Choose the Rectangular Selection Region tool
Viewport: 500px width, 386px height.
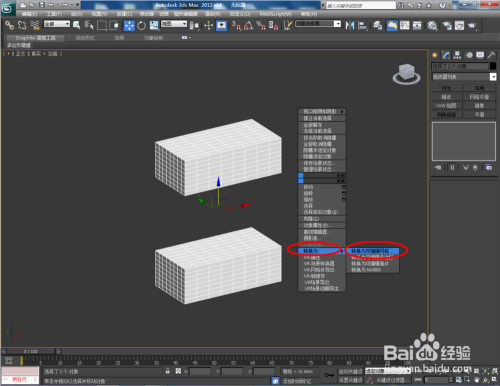click(102, 25)
